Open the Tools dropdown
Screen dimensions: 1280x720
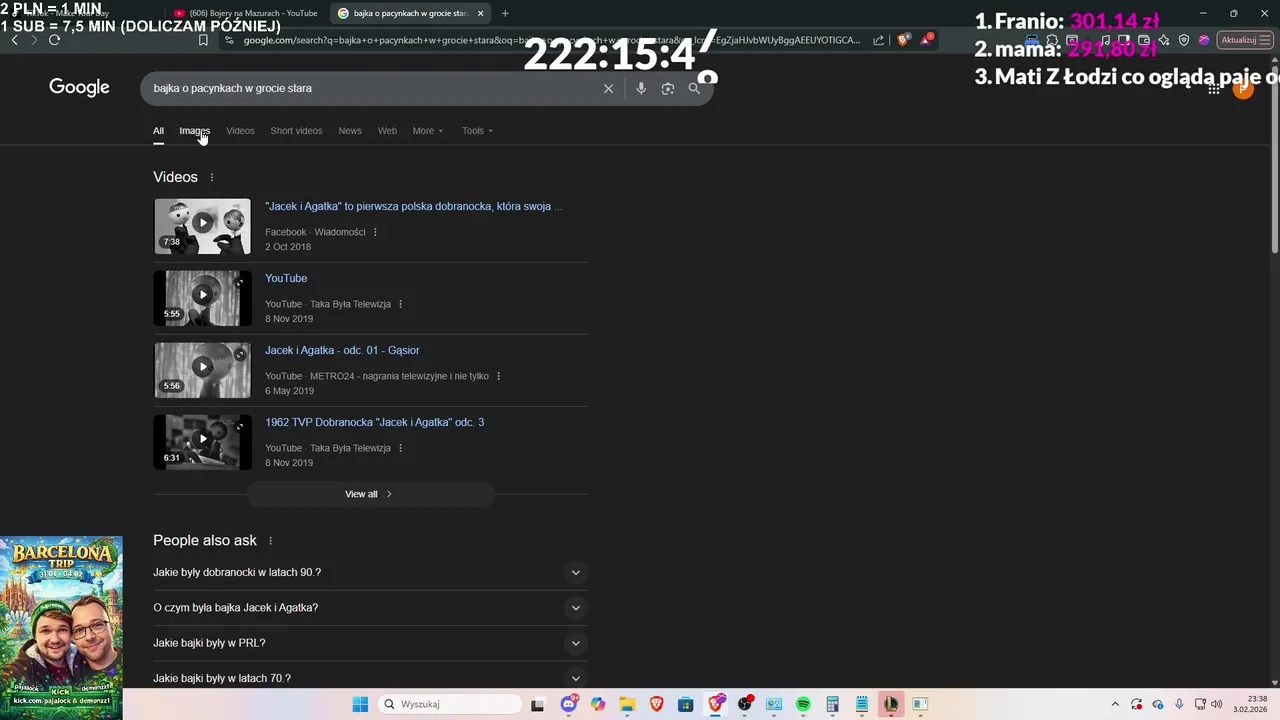(477, 131)
